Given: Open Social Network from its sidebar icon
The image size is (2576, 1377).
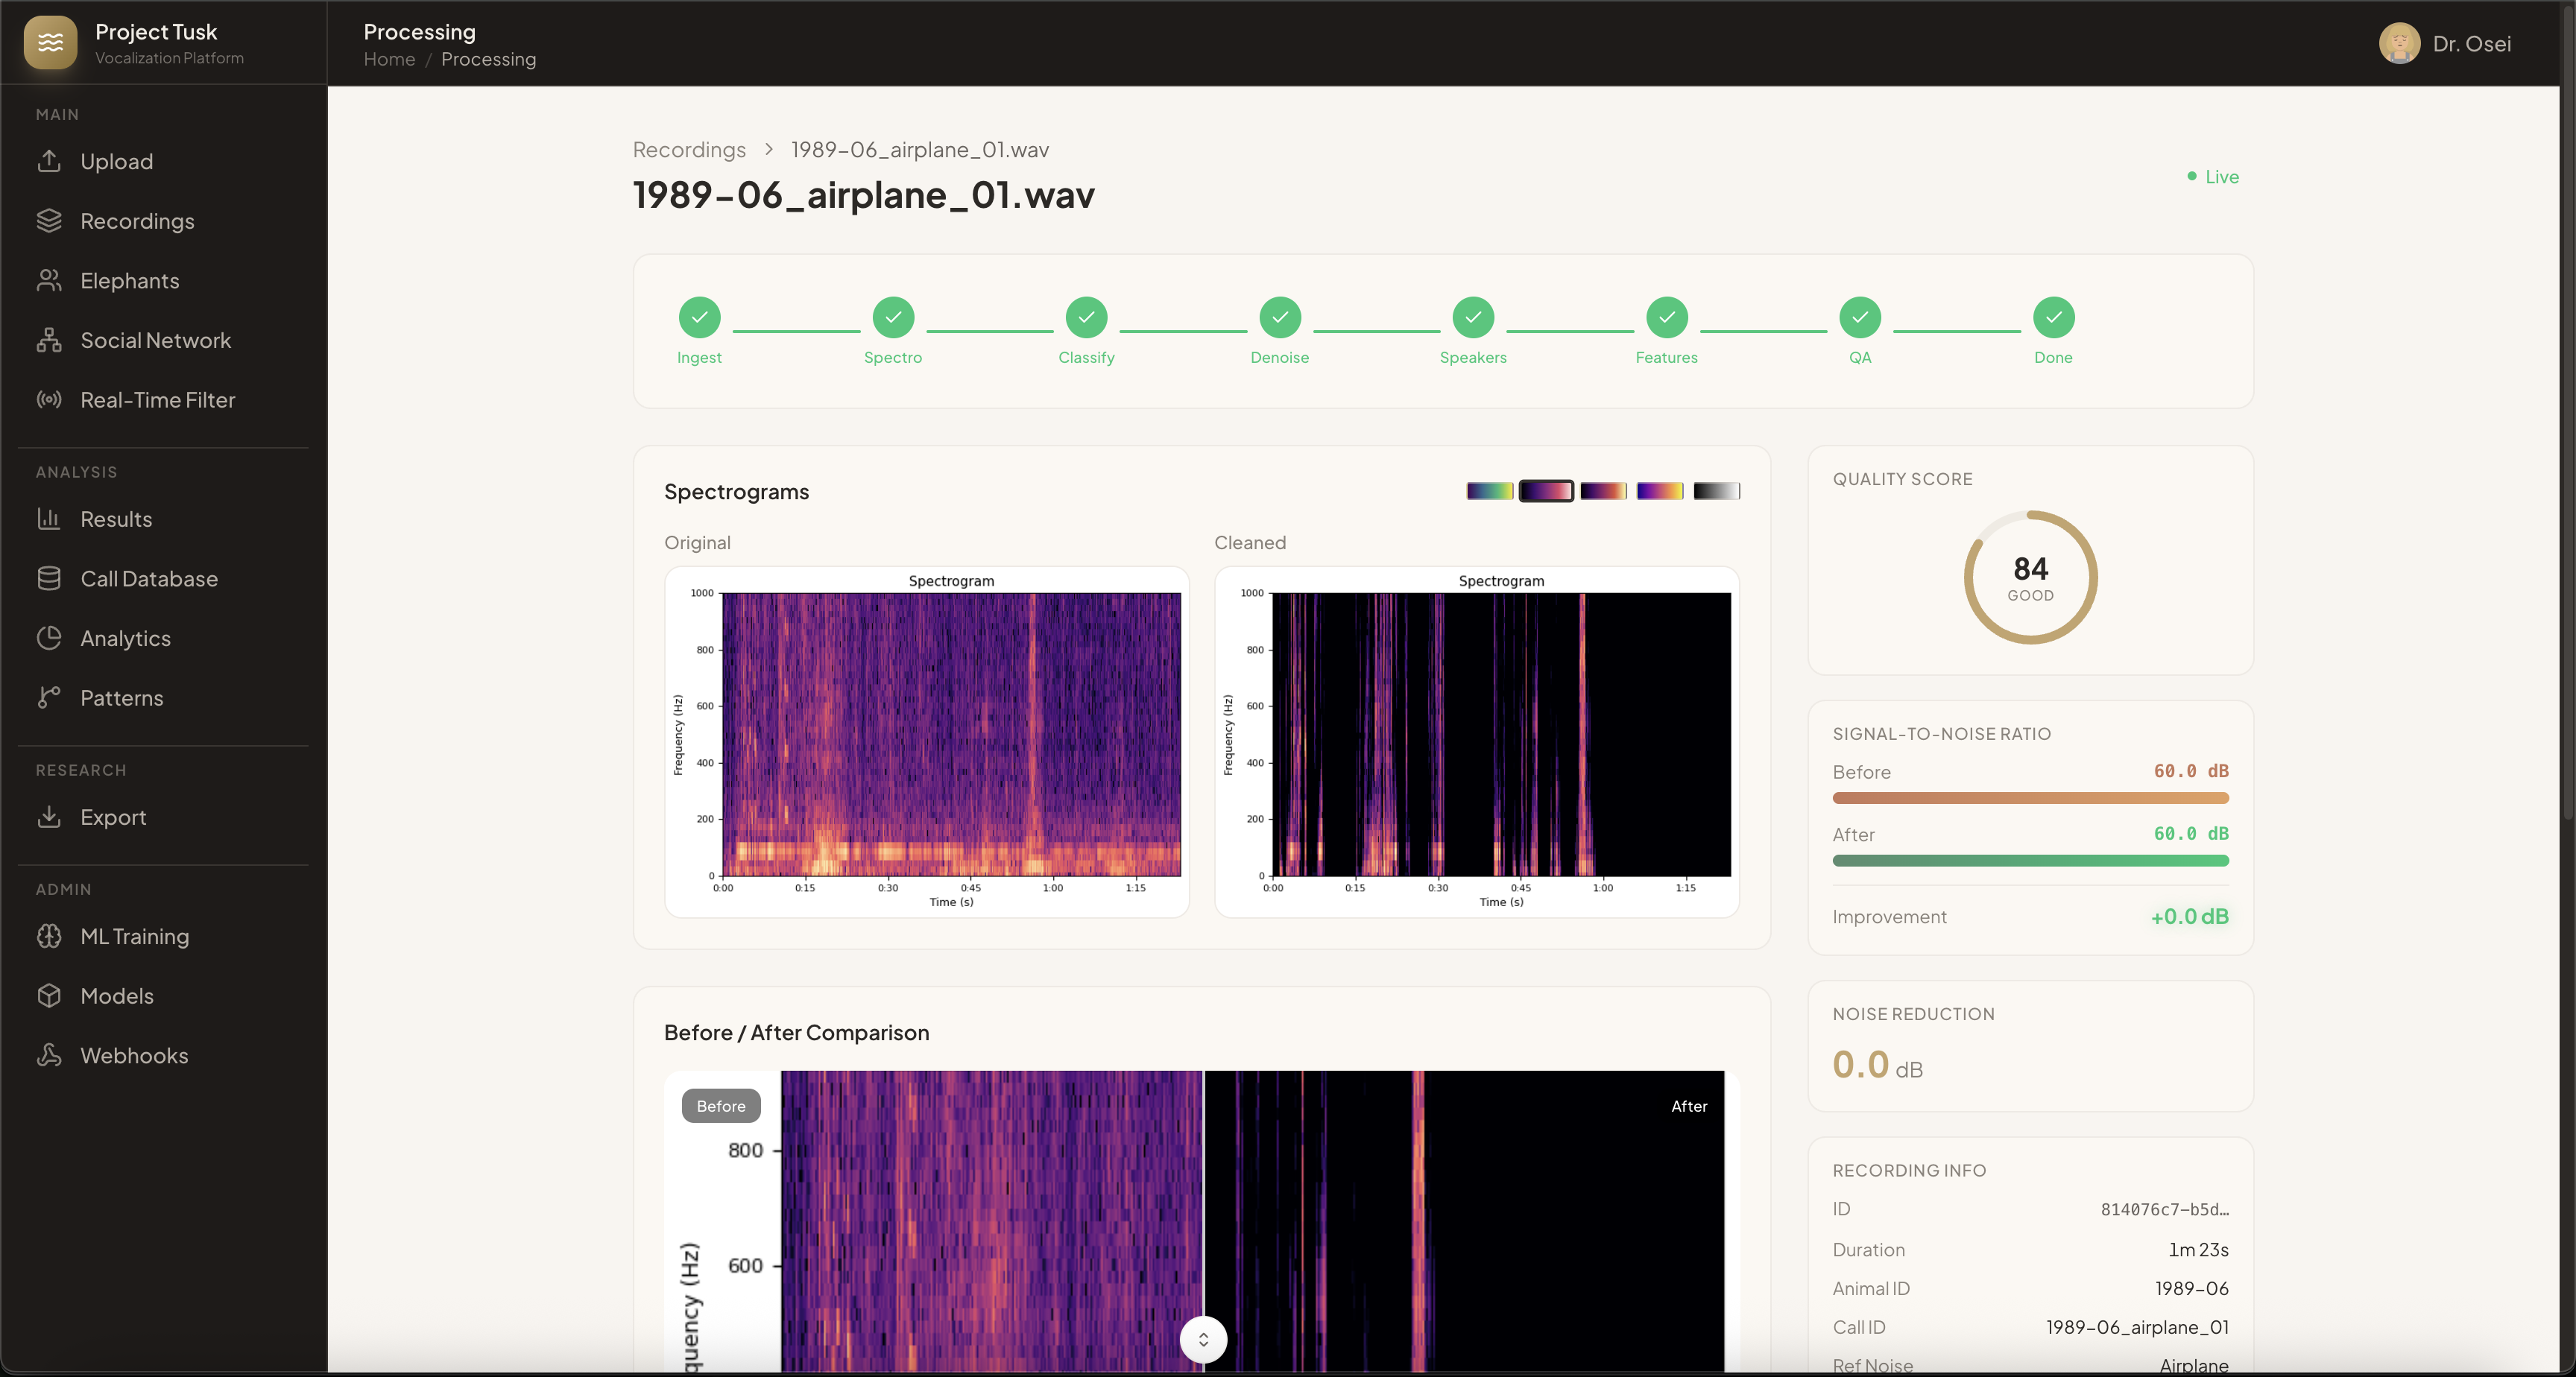Looking at the screenshot, I should click(x=49, y=340).
